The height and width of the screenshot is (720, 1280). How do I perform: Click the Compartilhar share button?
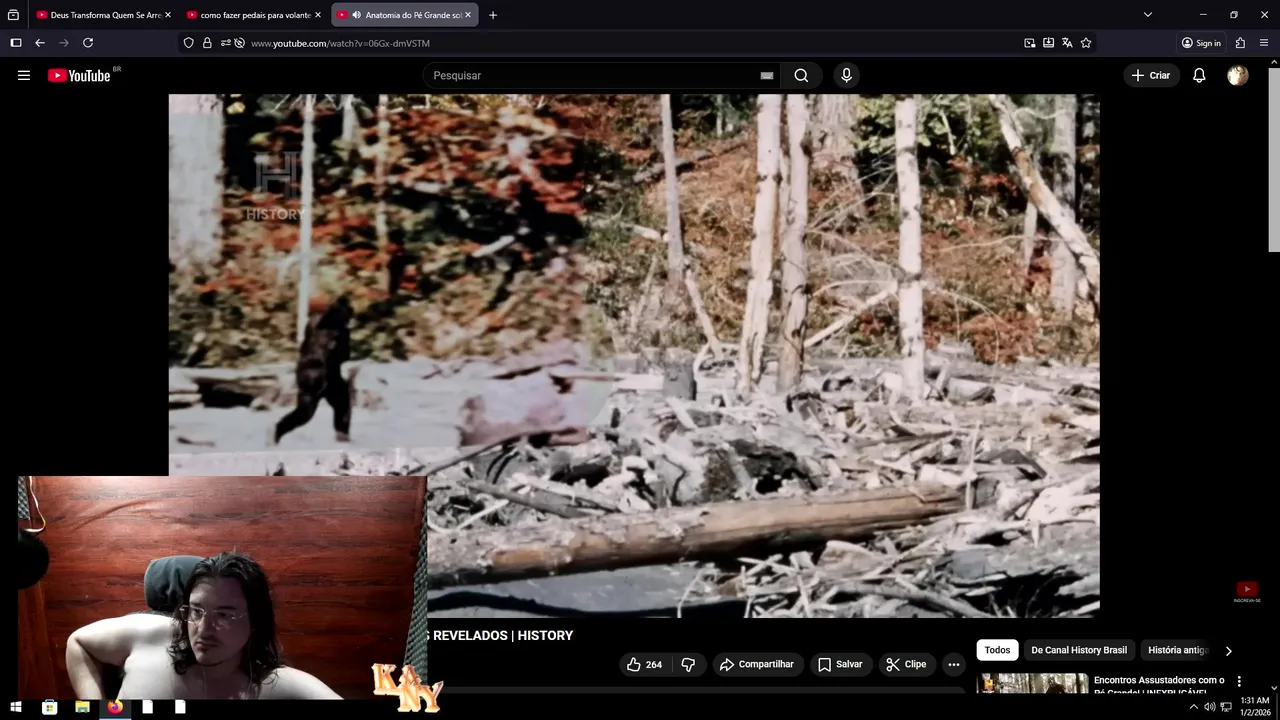(x=758, y=664)
